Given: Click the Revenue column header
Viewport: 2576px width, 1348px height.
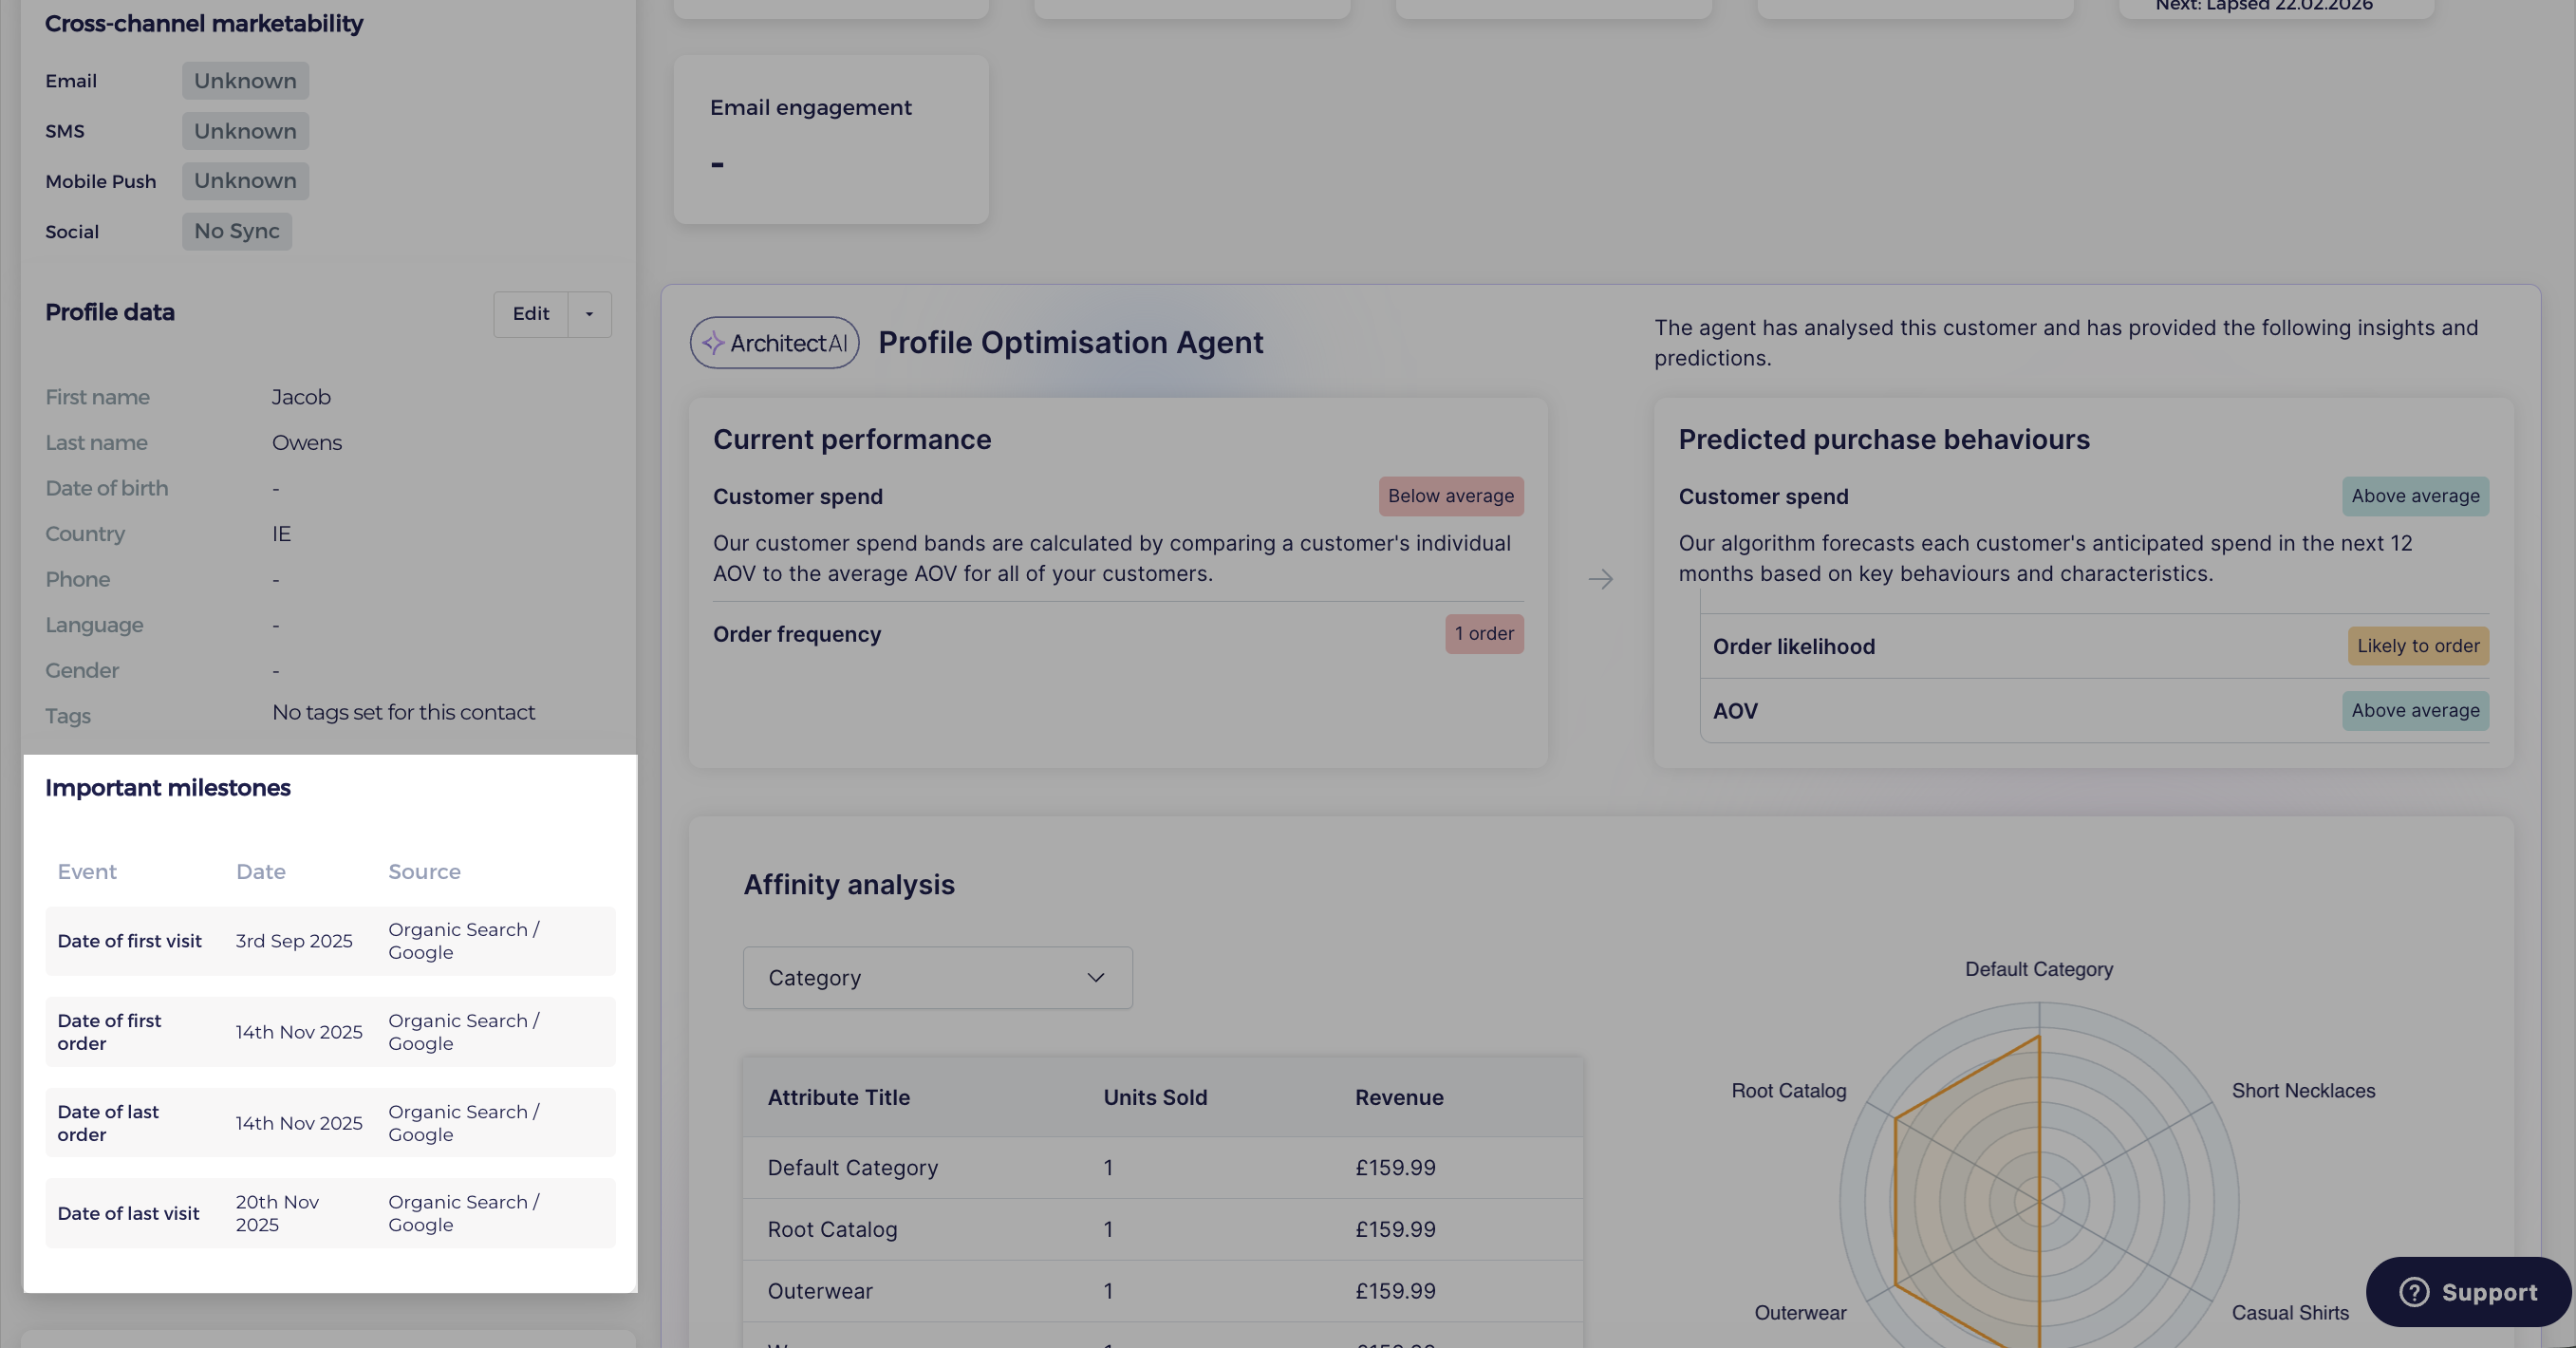Looking at the screenshot, I should (x=1399, y=1097).
